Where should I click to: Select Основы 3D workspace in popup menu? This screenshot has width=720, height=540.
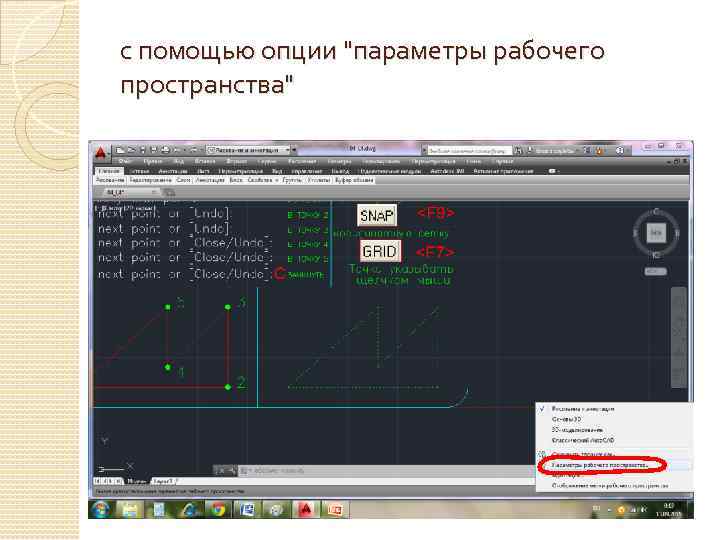point(613,419)
